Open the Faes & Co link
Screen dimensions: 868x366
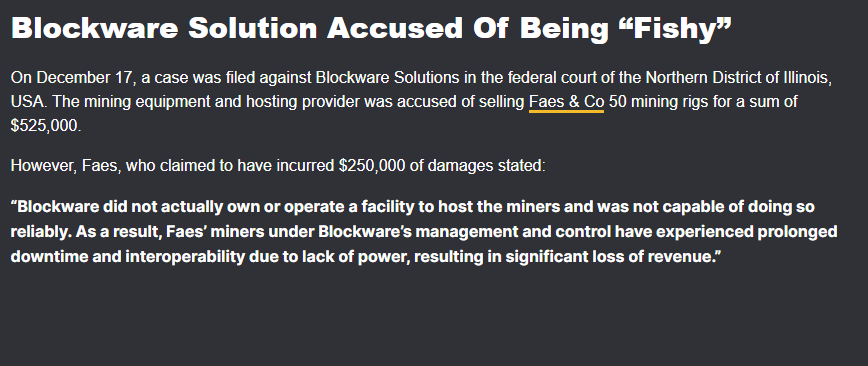[566, 102]
